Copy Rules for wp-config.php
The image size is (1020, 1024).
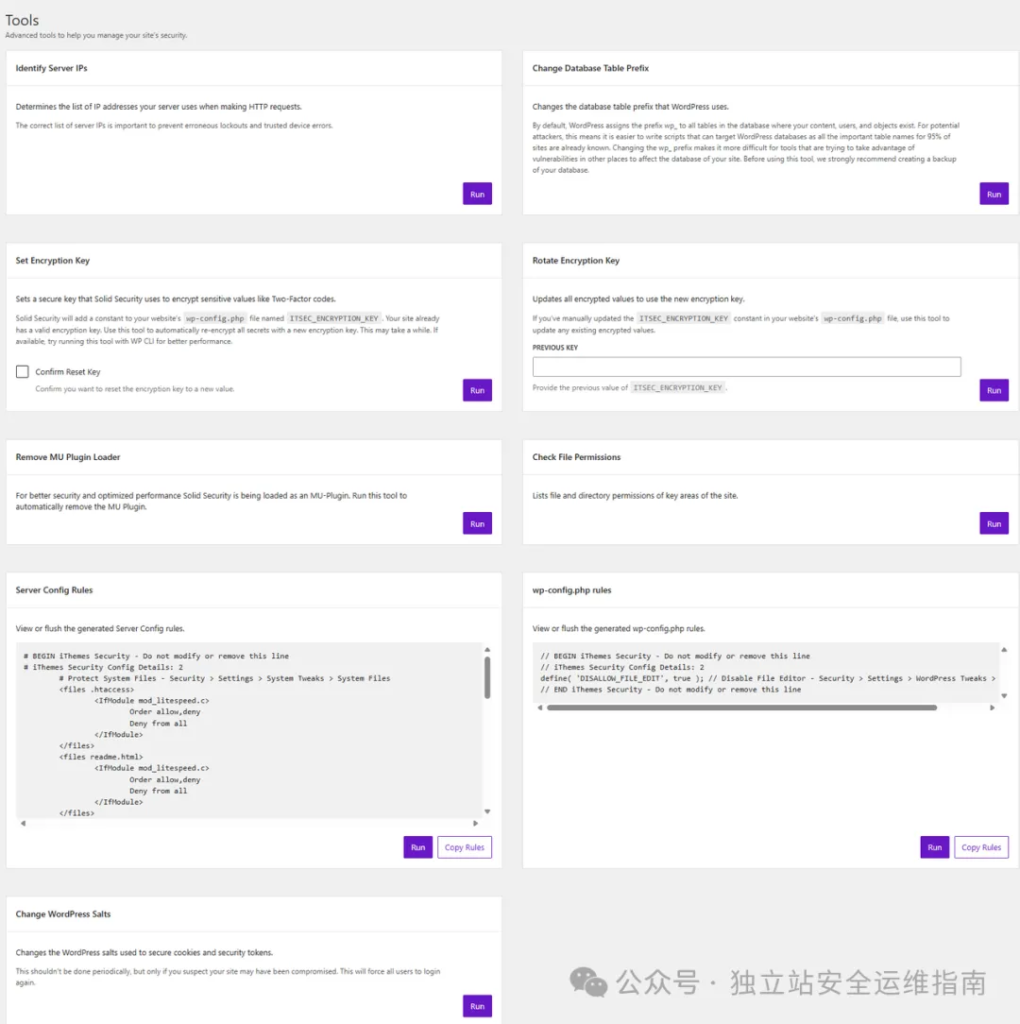(x=981, y=847)
